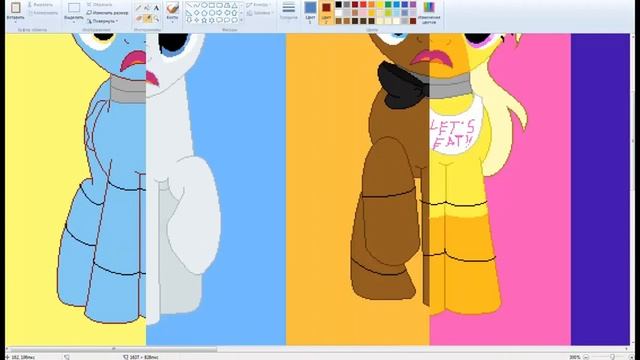Choose the green palette swatch
The width and height of the screenshot is (640, 360).
388,4
